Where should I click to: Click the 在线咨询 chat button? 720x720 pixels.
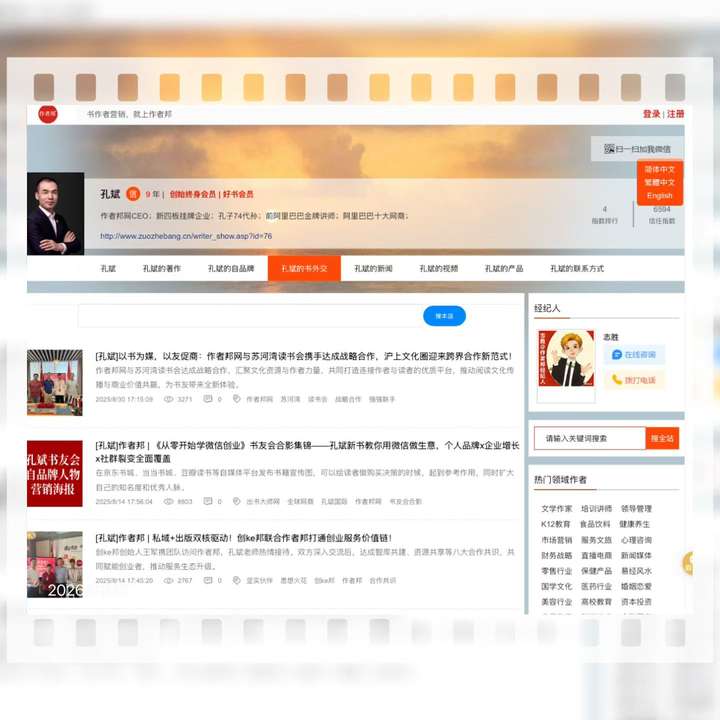click(634, 354)
